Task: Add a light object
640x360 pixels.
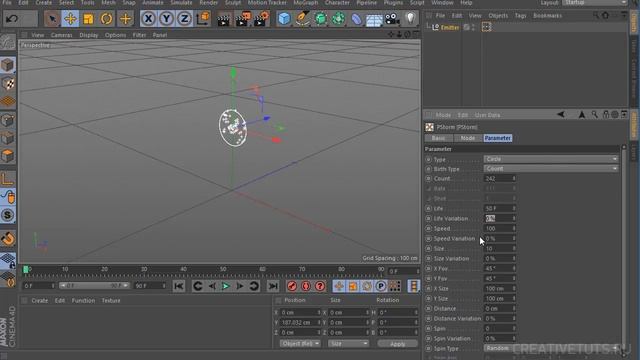Action: pos(411,18)
